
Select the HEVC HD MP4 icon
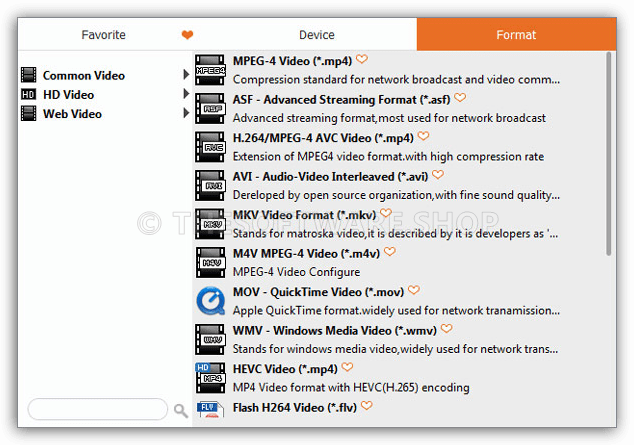point(210,378)
